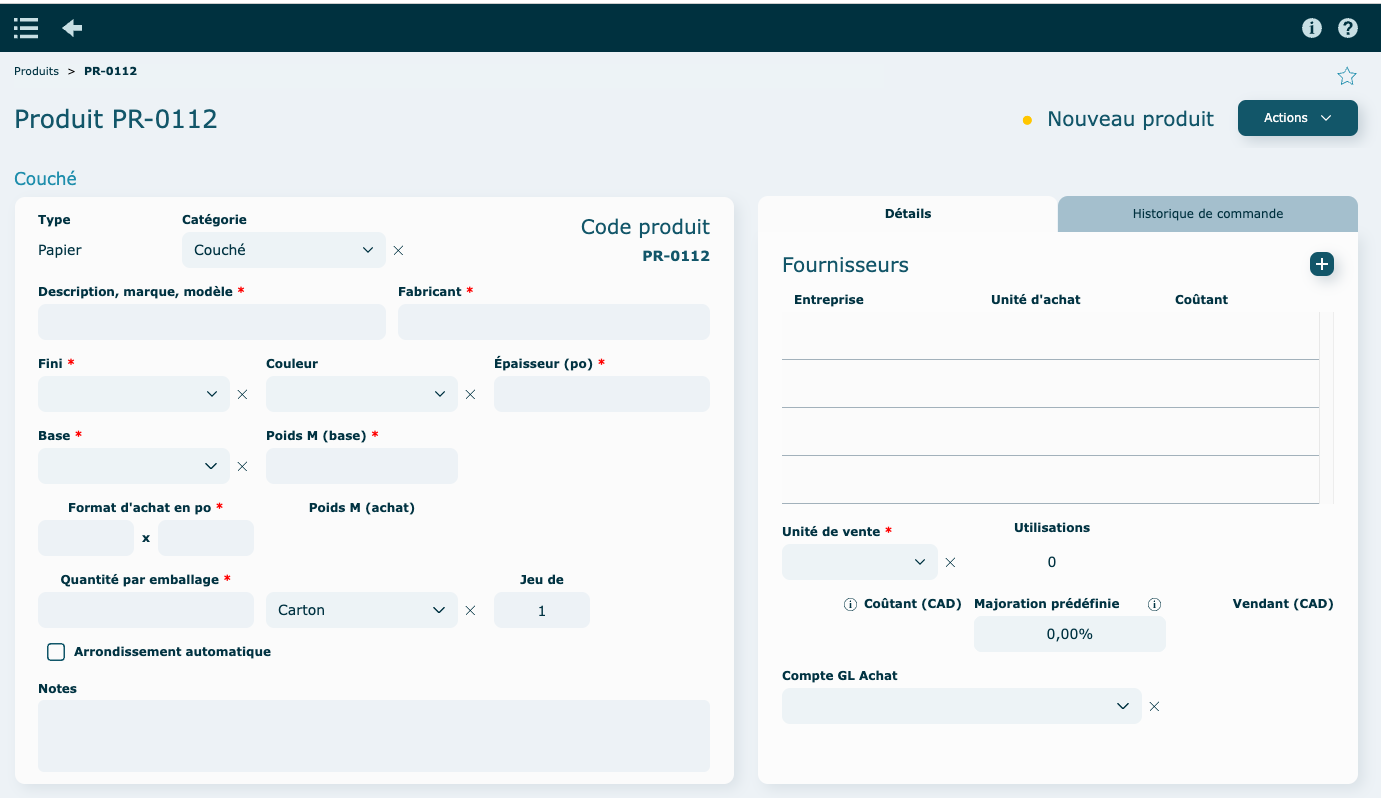This screenshot has width=1381, height=798.
Task: Click the Notes text area
Action: (x=373, y=736)
